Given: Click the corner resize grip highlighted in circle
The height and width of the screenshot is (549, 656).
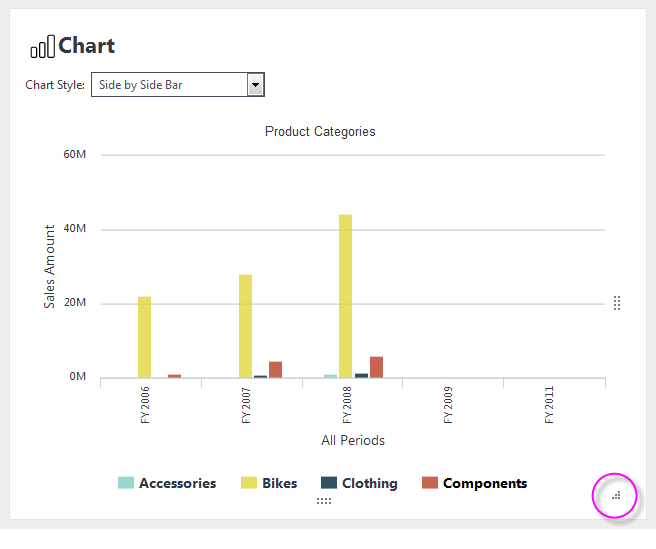Looking at the screenshot, I should [616, 496].
